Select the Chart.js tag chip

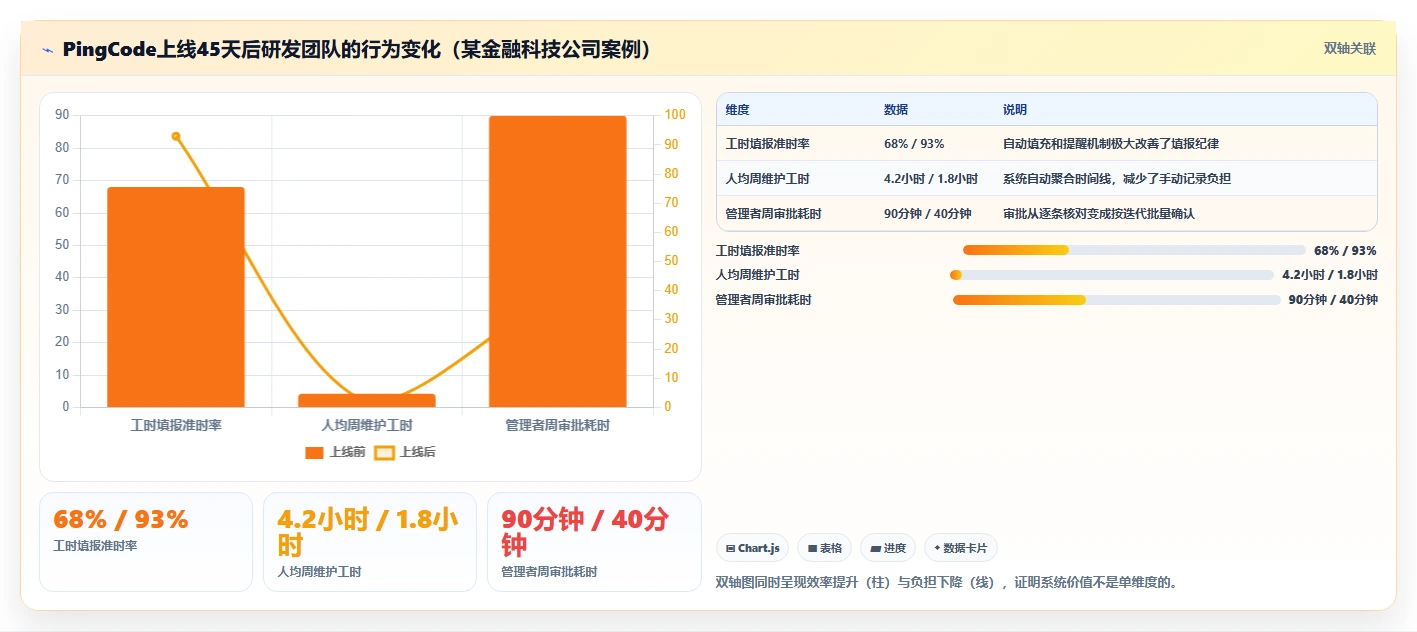point(752,548)
